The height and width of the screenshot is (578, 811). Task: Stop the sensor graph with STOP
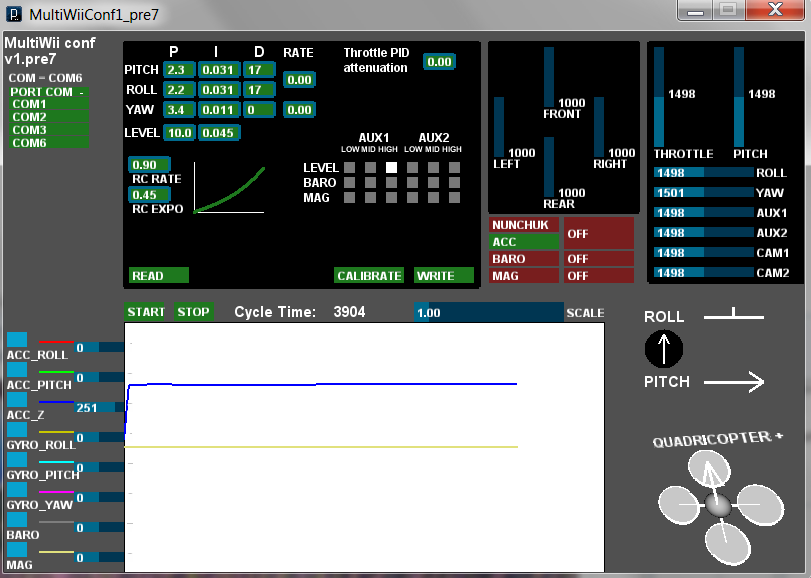(193, 312)
